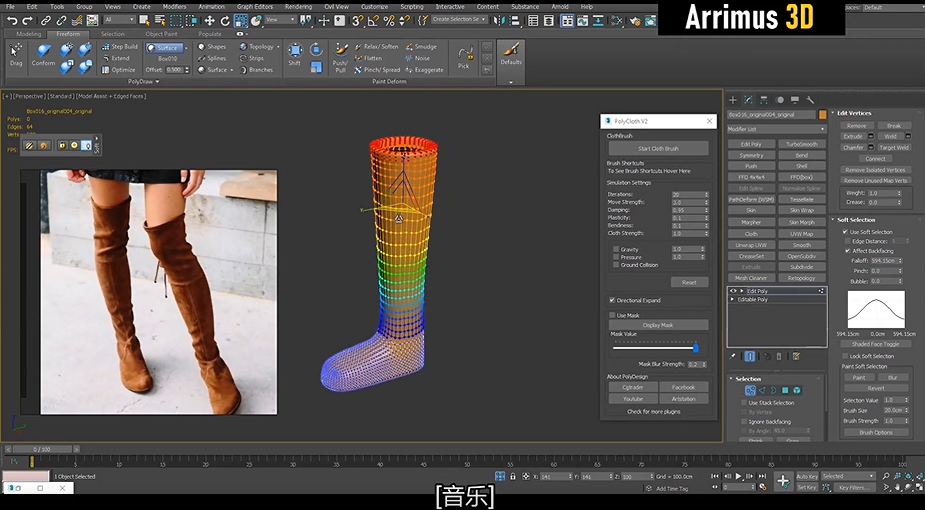Click the object color swatch
925x510 pixels.
[822, 114]
